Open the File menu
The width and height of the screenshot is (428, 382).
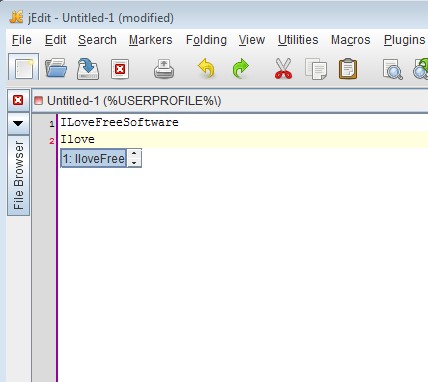pos(22,40)
